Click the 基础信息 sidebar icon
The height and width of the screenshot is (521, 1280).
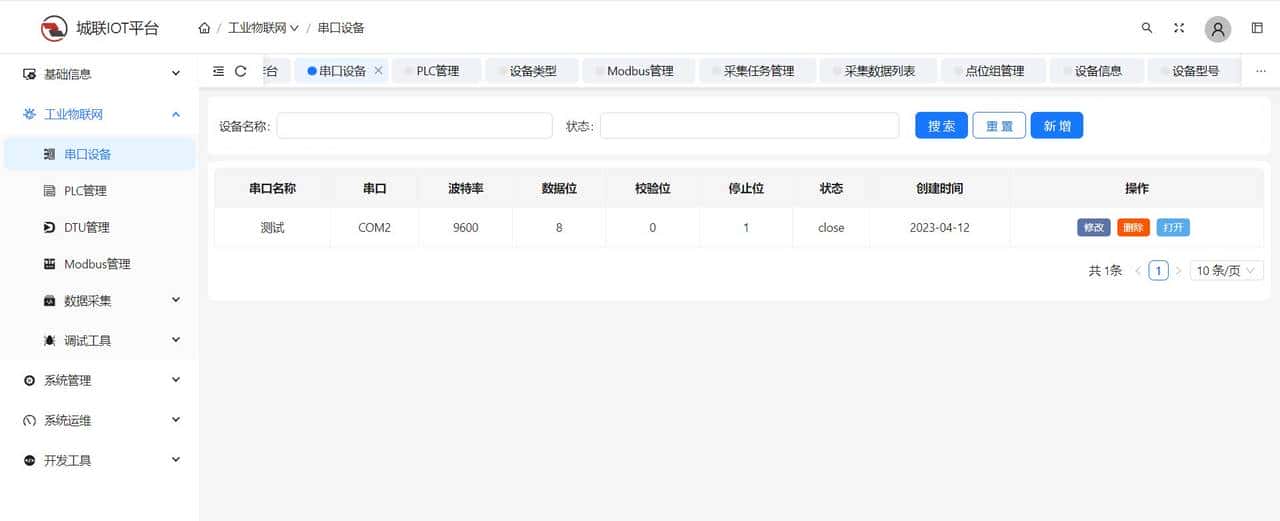[x=29, y=74]
